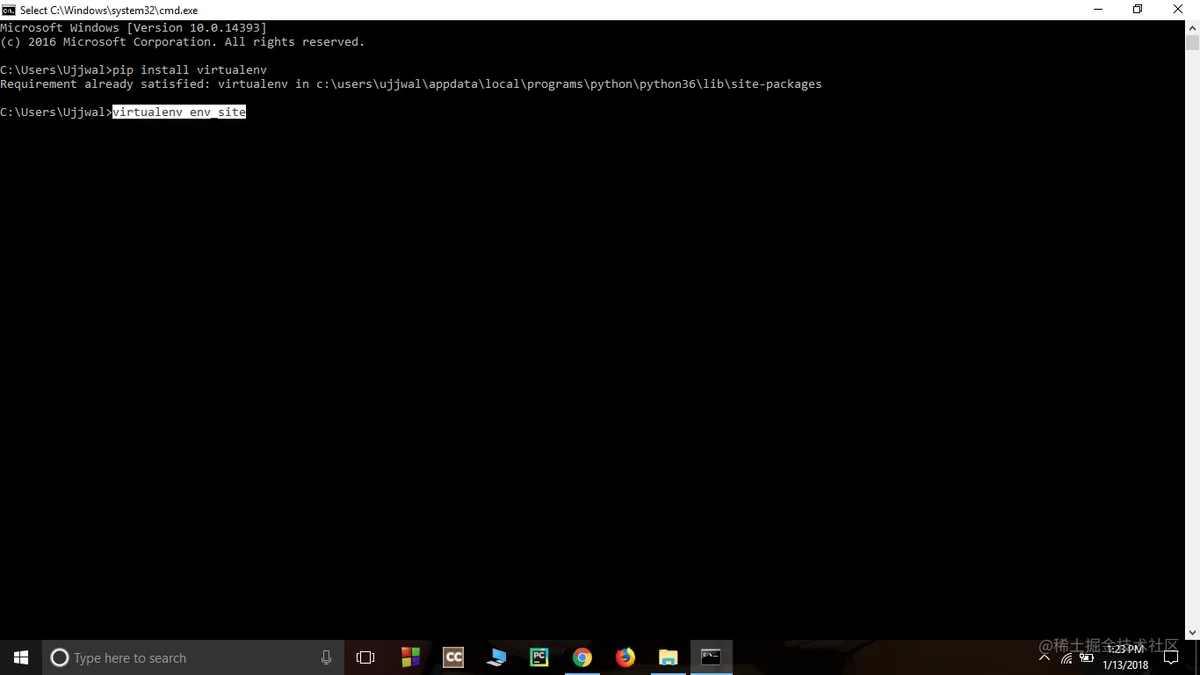The width and height of the screenshot is (1200, 675).
Task: Launch PyCharm from the taskbar
Action: 539,657
